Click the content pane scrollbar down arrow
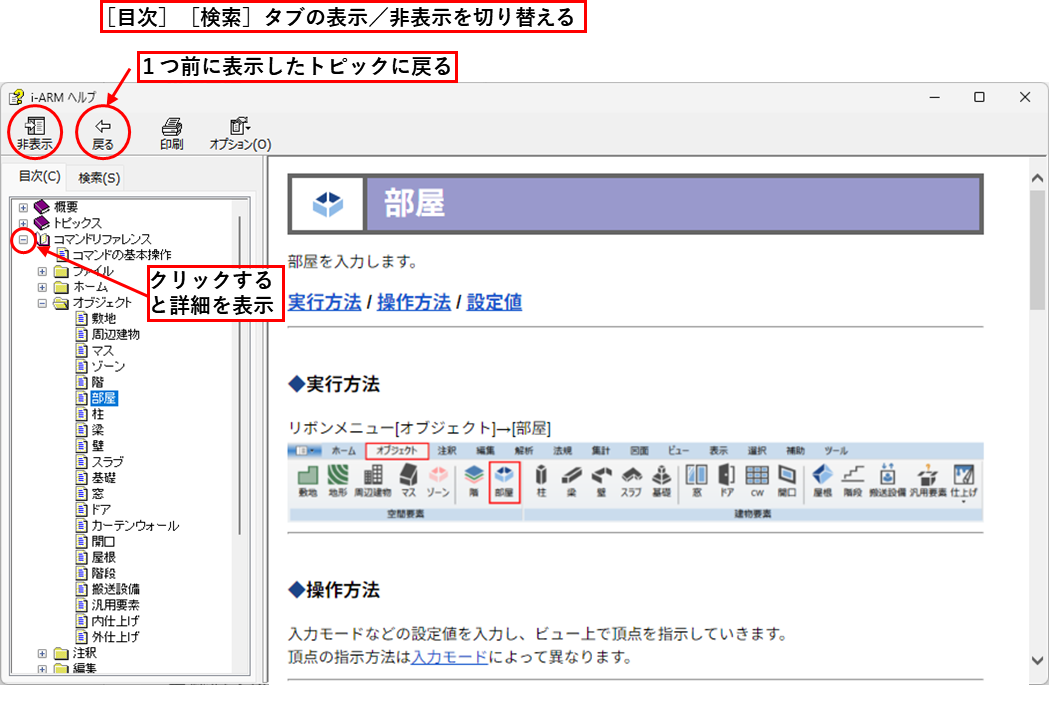1049x710 pixels. click(1037, 660)
